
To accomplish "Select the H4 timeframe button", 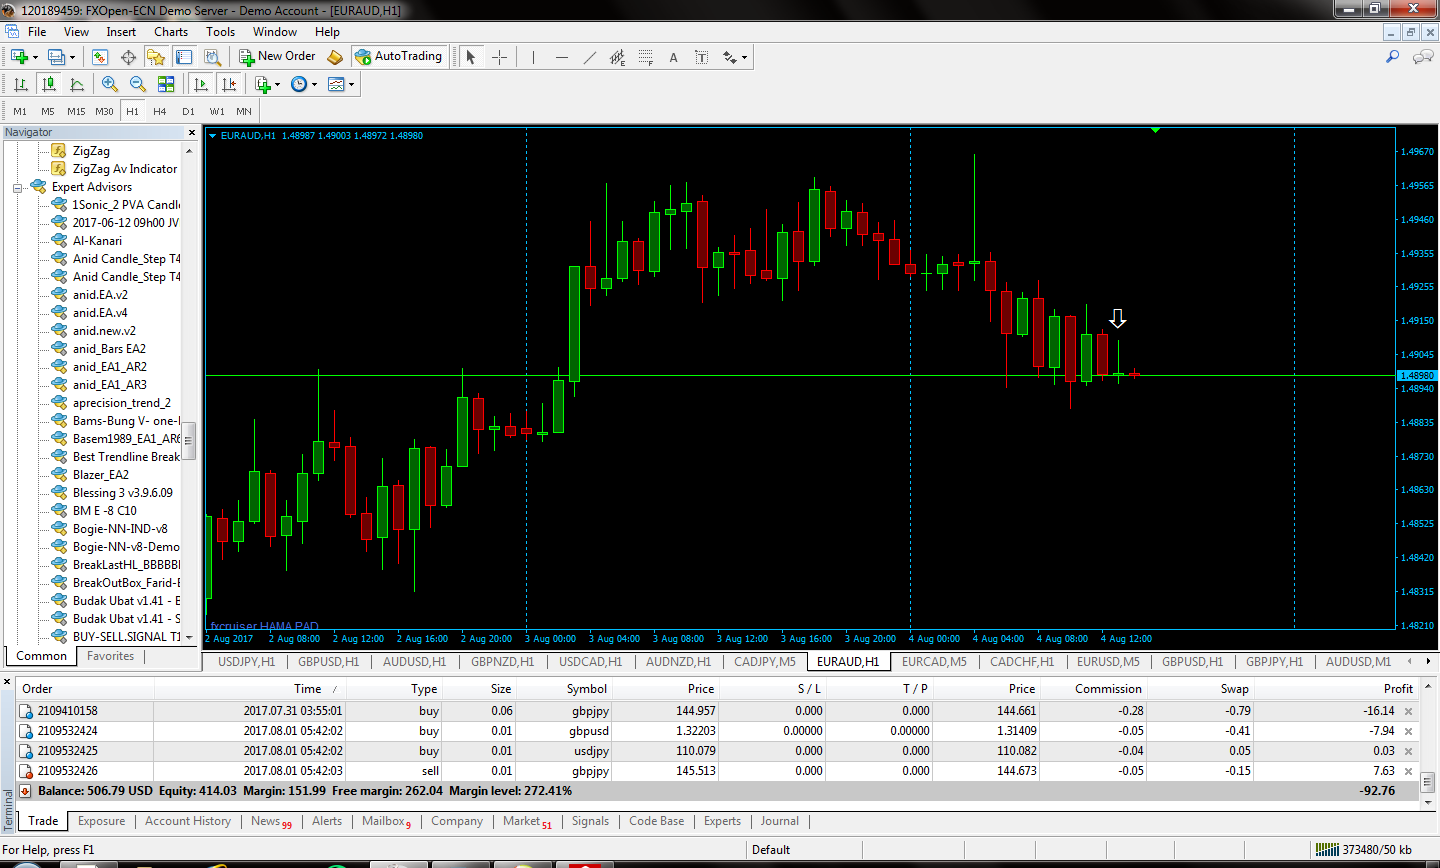I will click(x=160, y=111).
